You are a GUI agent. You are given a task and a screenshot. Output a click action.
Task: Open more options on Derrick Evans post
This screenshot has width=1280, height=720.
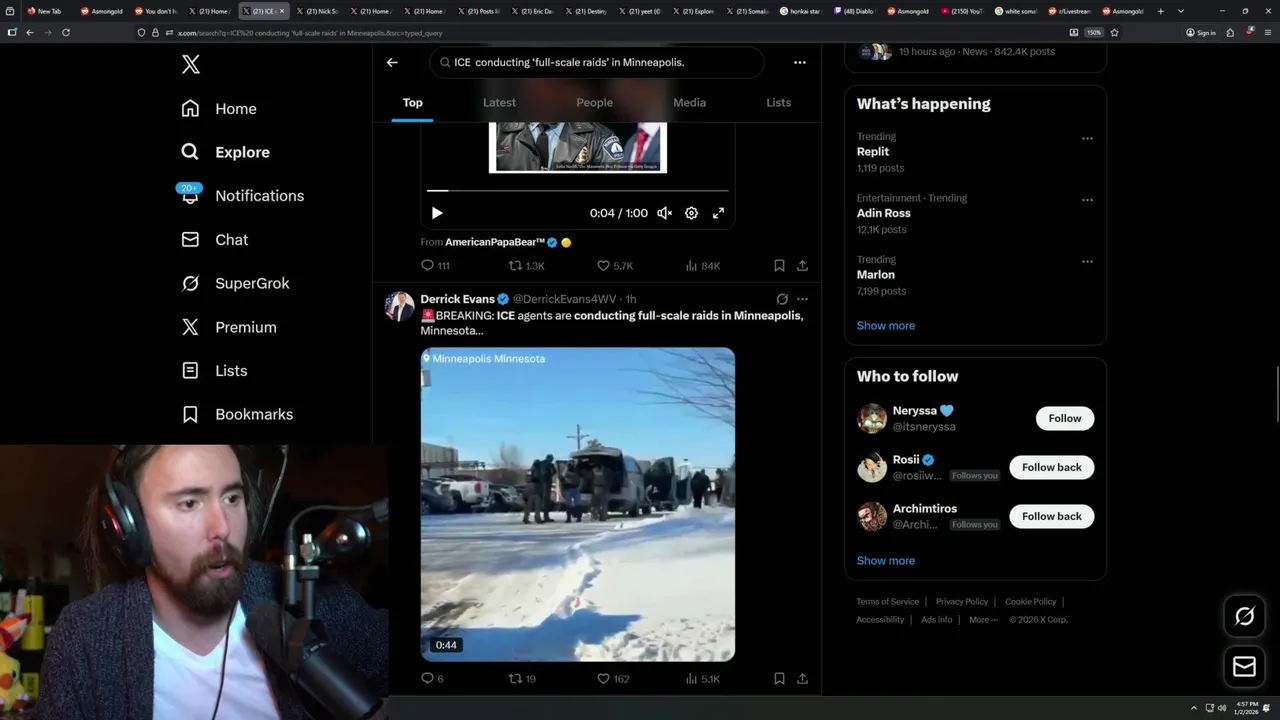(802, 299)
